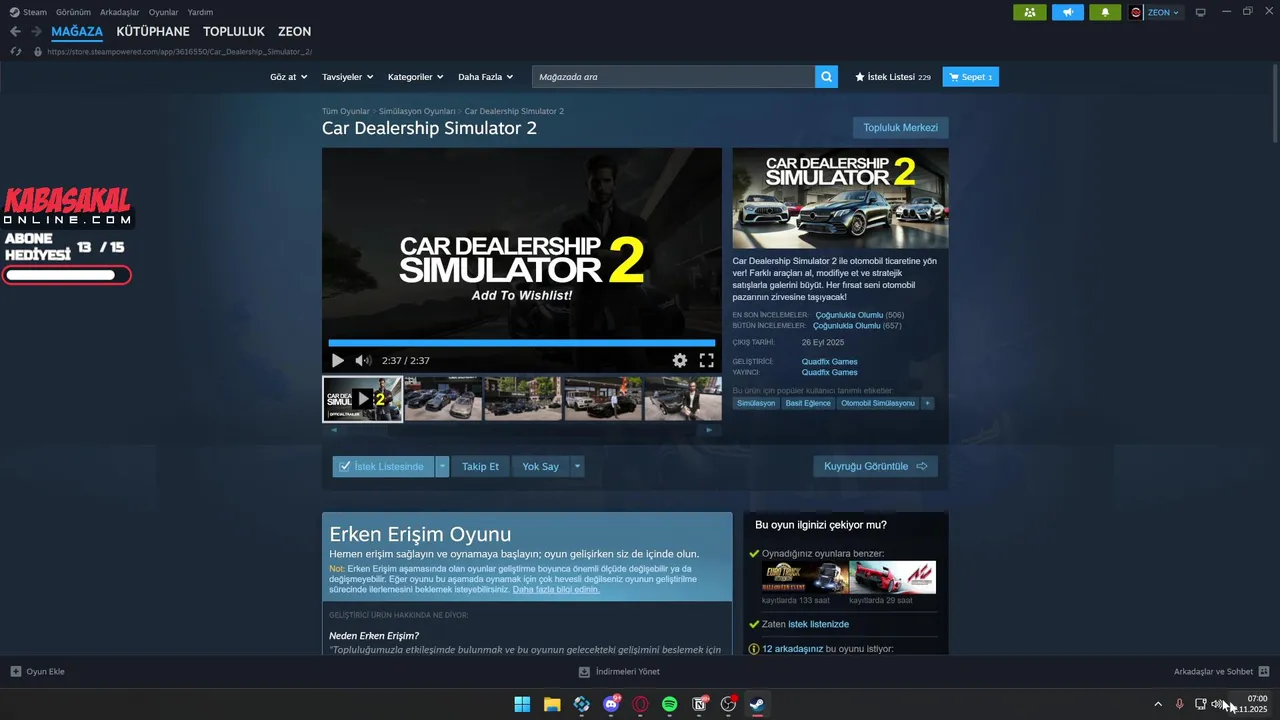
Task: Open Assetto Corsa similar game thumbnail
Action: (x=893, y=578)
